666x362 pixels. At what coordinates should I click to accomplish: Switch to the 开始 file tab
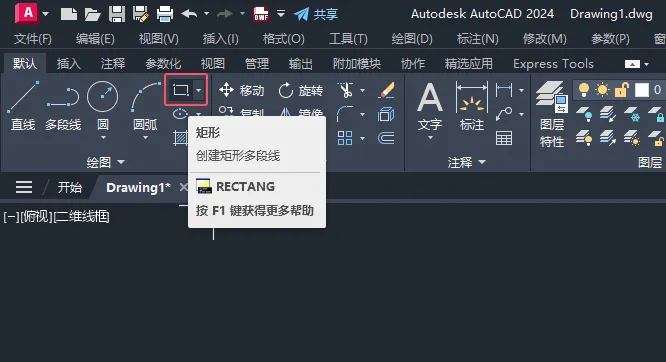click(70, 187)
